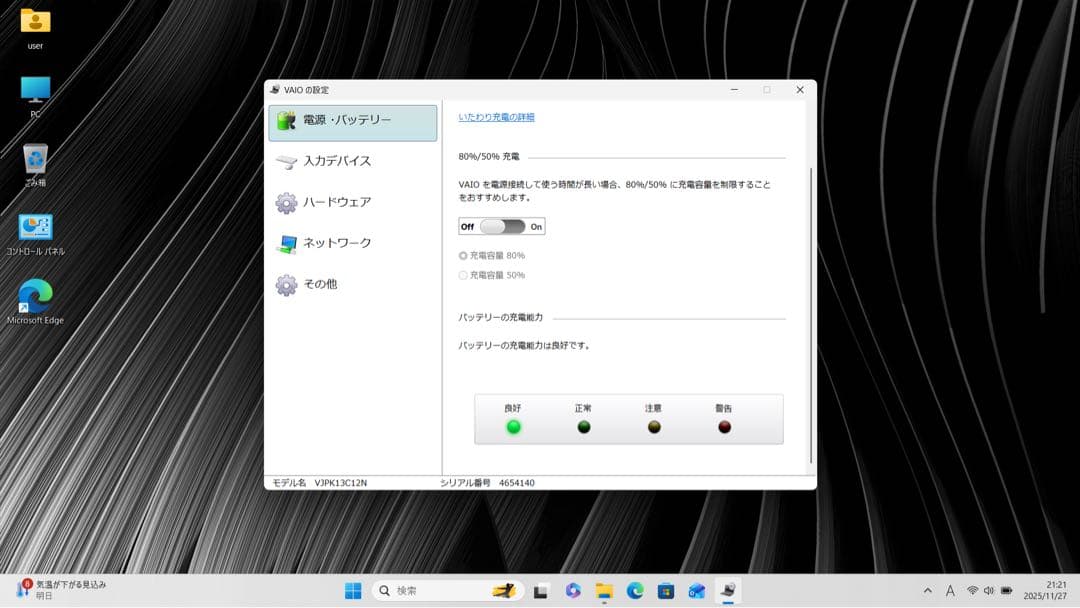Open その他 settings using its gear icon
Image resolution: width=1080 pixels, height=608 pixels.
click(x=288, y=283)
